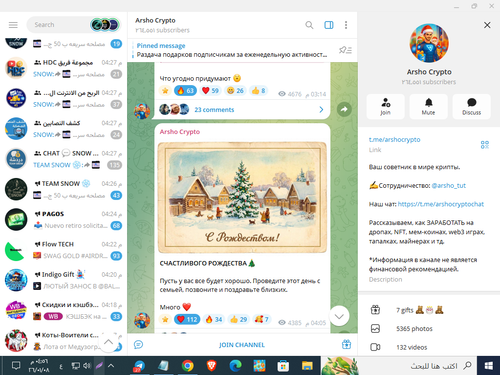Toggle the party 7 reaction
500x375 pixels.
tap(262, 319)
